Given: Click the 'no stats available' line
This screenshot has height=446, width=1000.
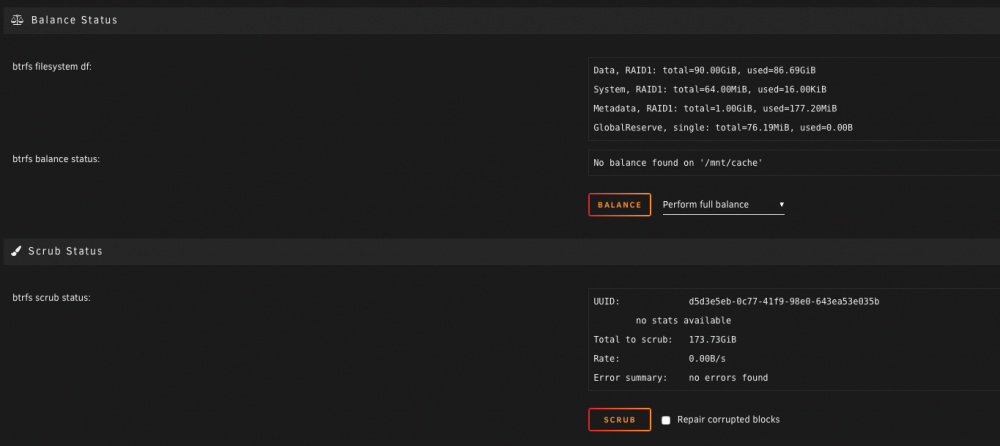Looking at the screenshot, I should pos(683,320).
